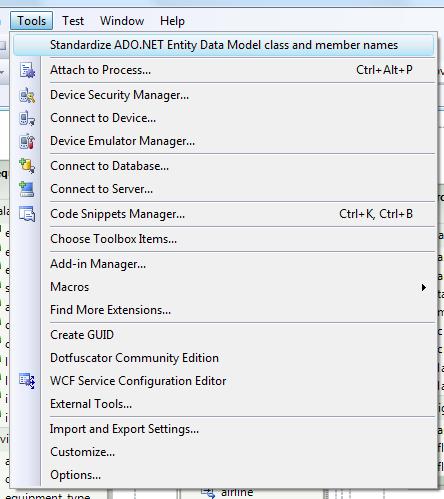The width and height of the screenshot is (444, 499).
Task: Open WCF Service Configuration Editor
Action: point(224,381)
